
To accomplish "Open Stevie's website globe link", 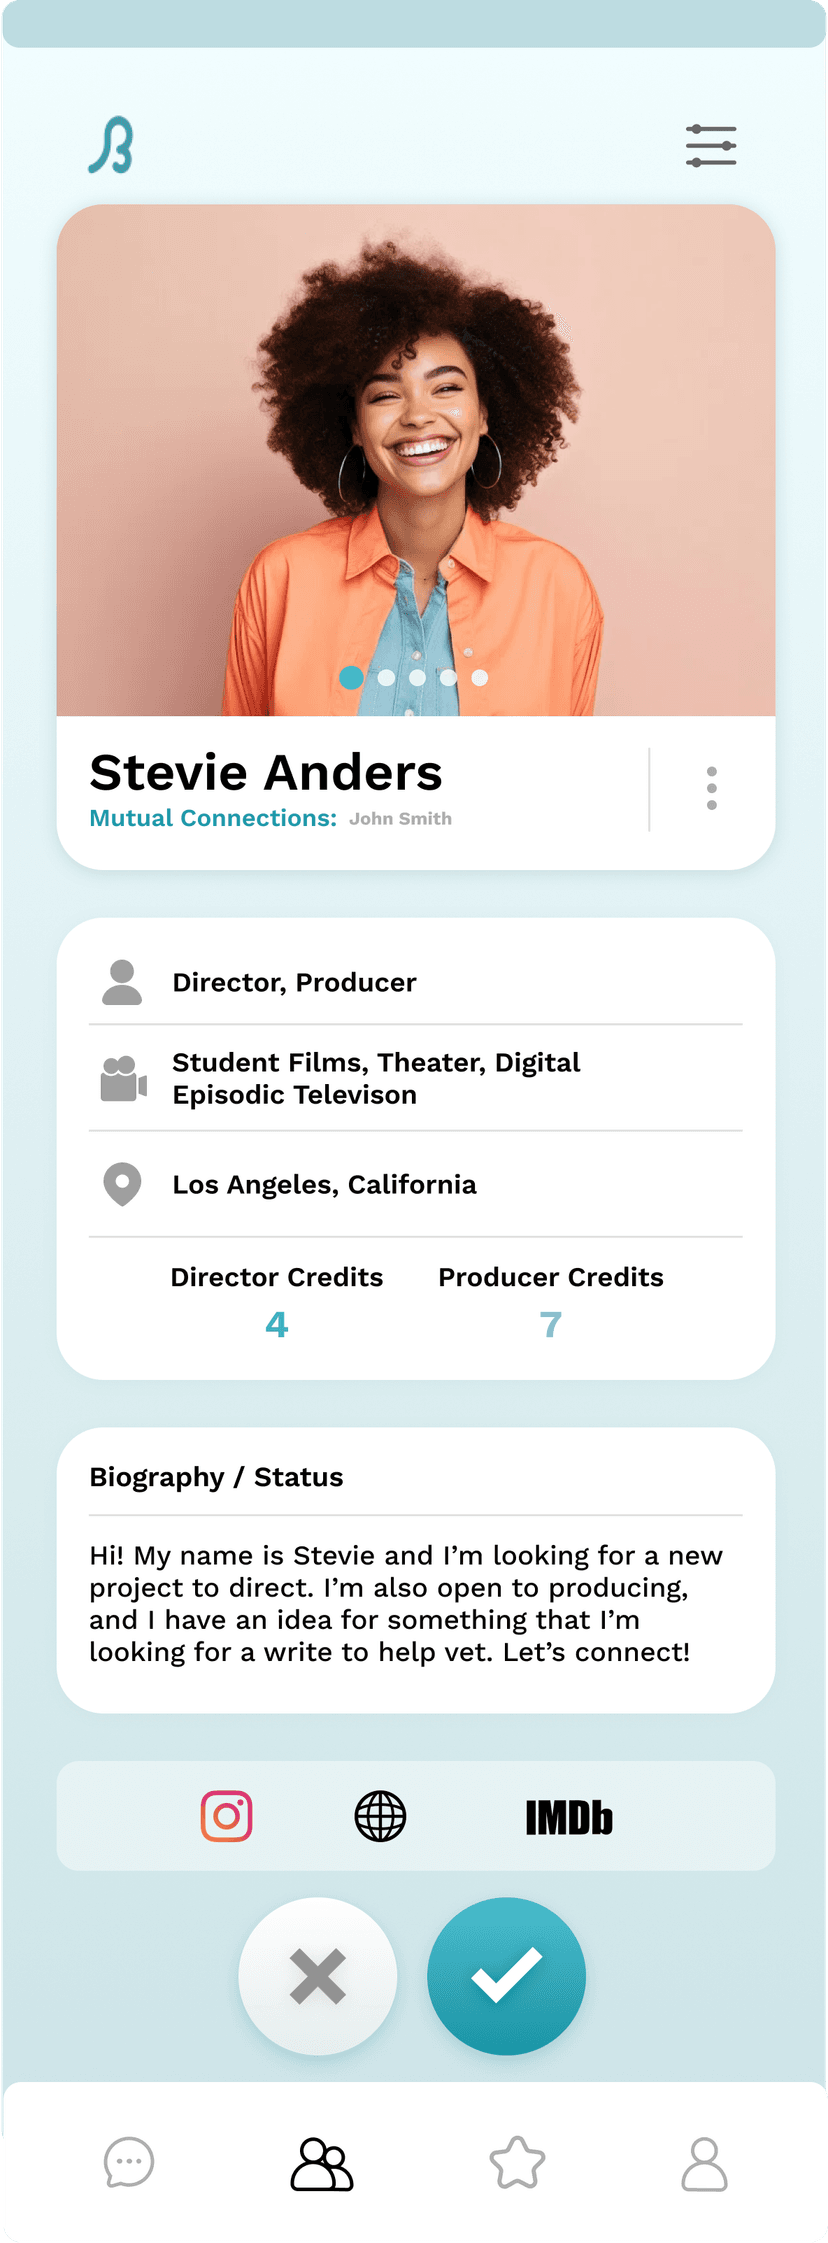I will 381,1816.
